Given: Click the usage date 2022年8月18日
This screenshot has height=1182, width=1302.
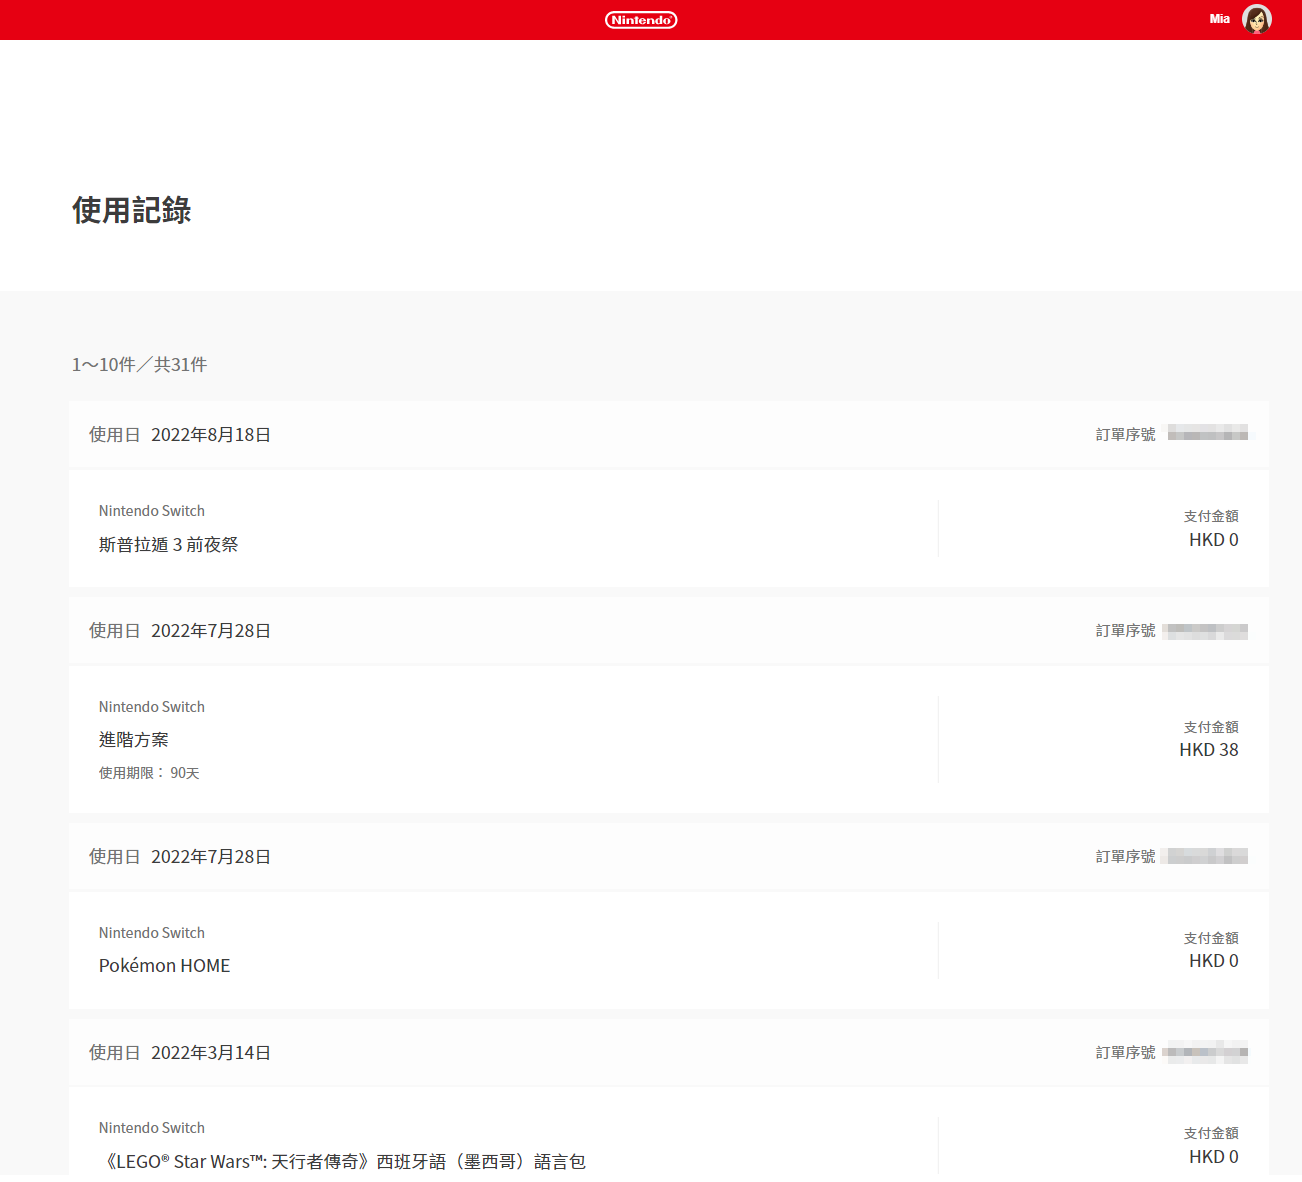Looking at the screenshot, I should point(211,435).
